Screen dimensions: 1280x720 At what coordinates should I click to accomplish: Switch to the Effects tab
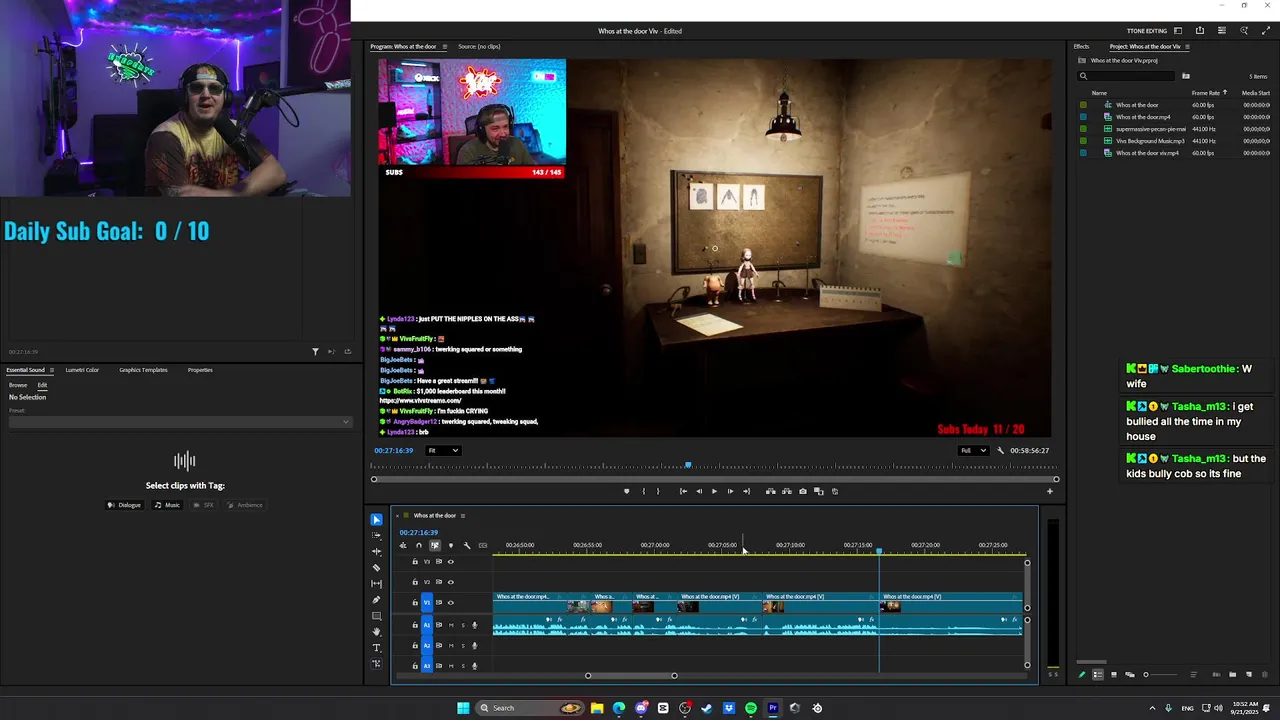click(x=1081, y=46)
